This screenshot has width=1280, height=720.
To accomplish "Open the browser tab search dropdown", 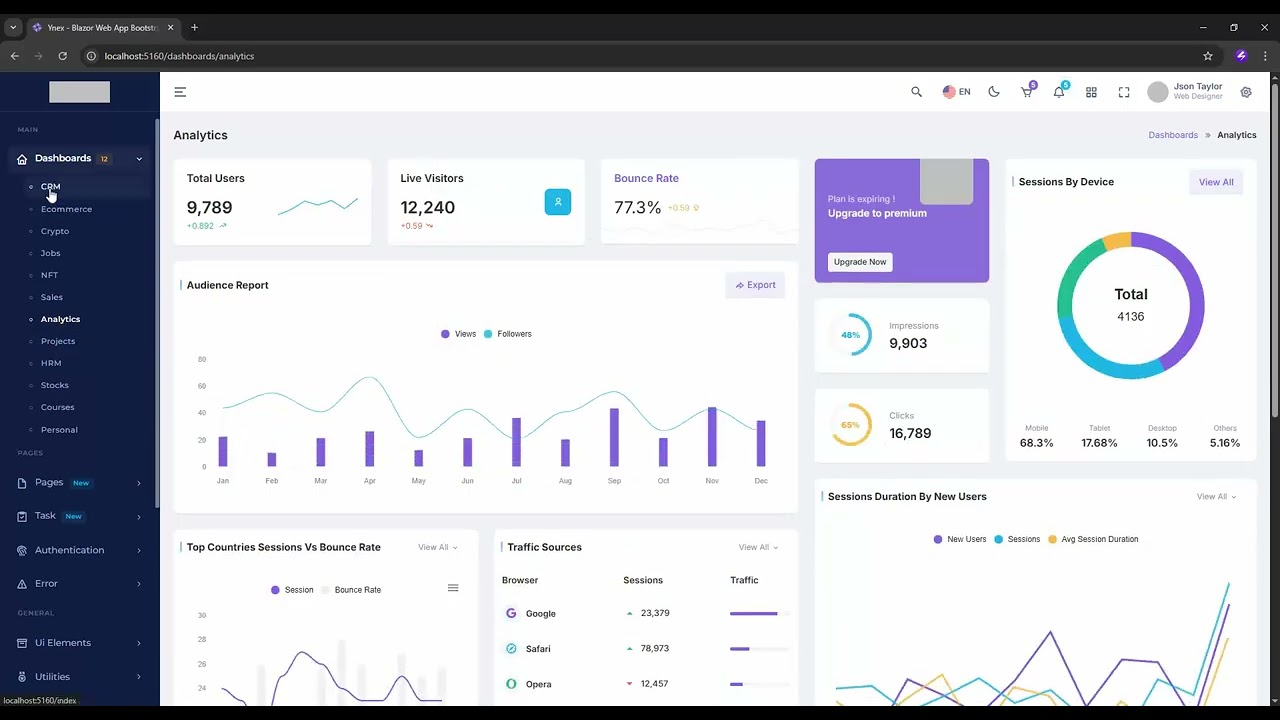I will (13, 27).
